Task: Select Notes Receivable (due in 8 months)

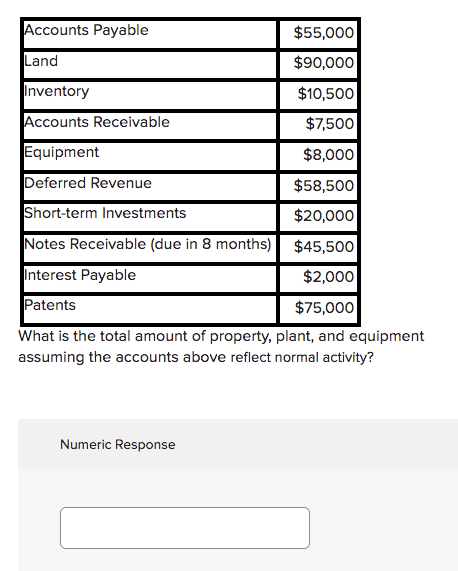Action: [148, 244]
